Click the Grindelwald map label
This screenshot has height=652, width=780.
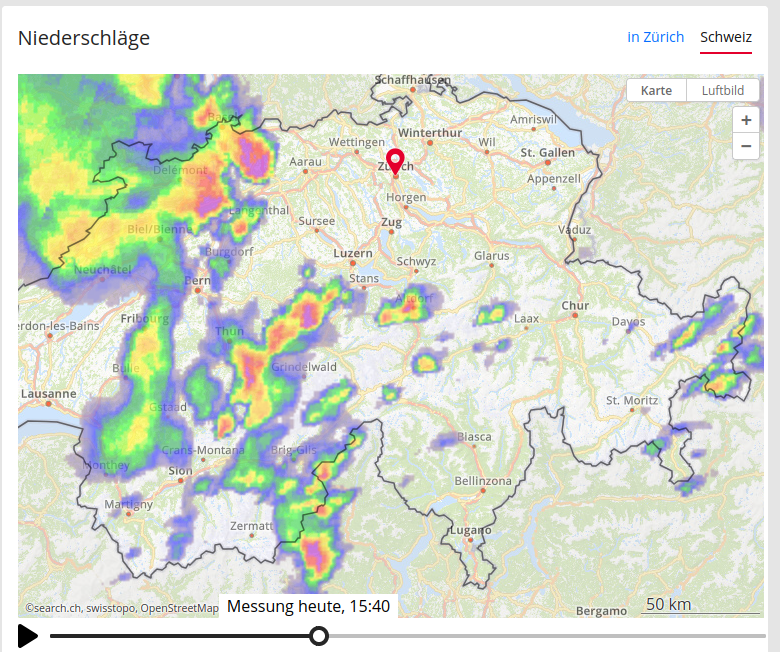304,367
